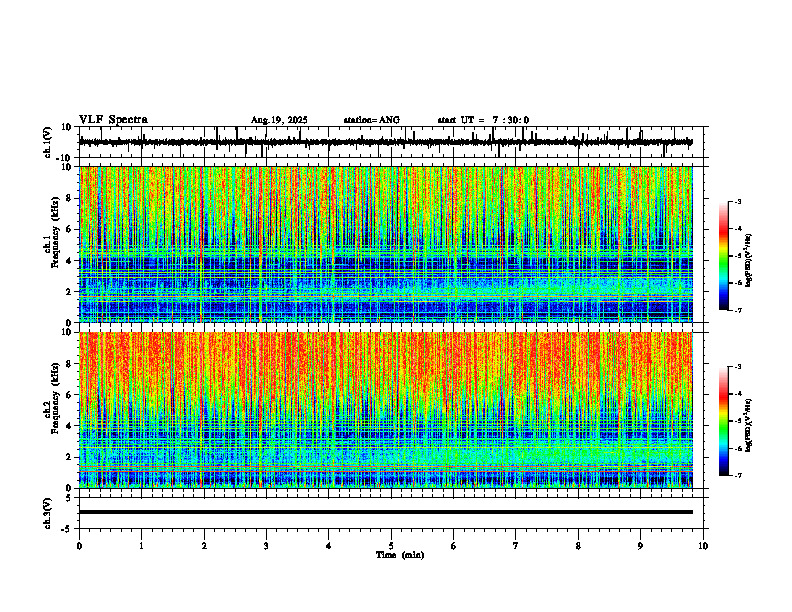
Task: Click time axis tick label '4'
Action: click(328, 546)
